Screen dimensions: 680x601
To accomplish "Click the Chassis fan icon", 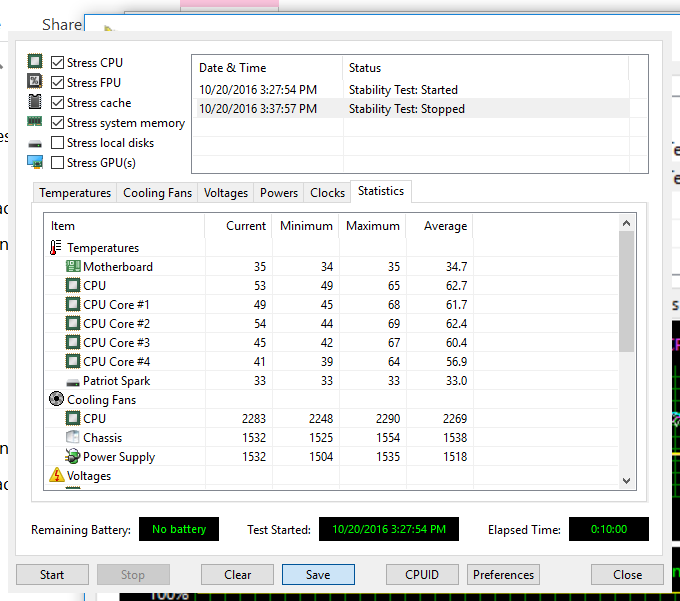I will [x=73, y=437].
